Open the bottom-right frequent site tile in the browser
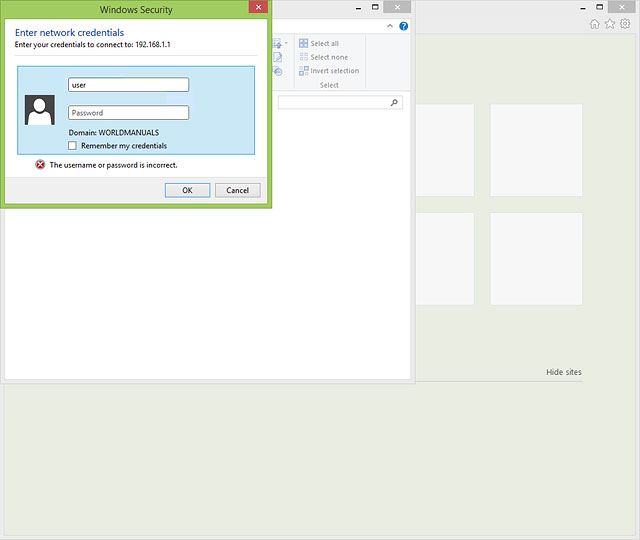The image size is (640, 540). click(536, 259)
